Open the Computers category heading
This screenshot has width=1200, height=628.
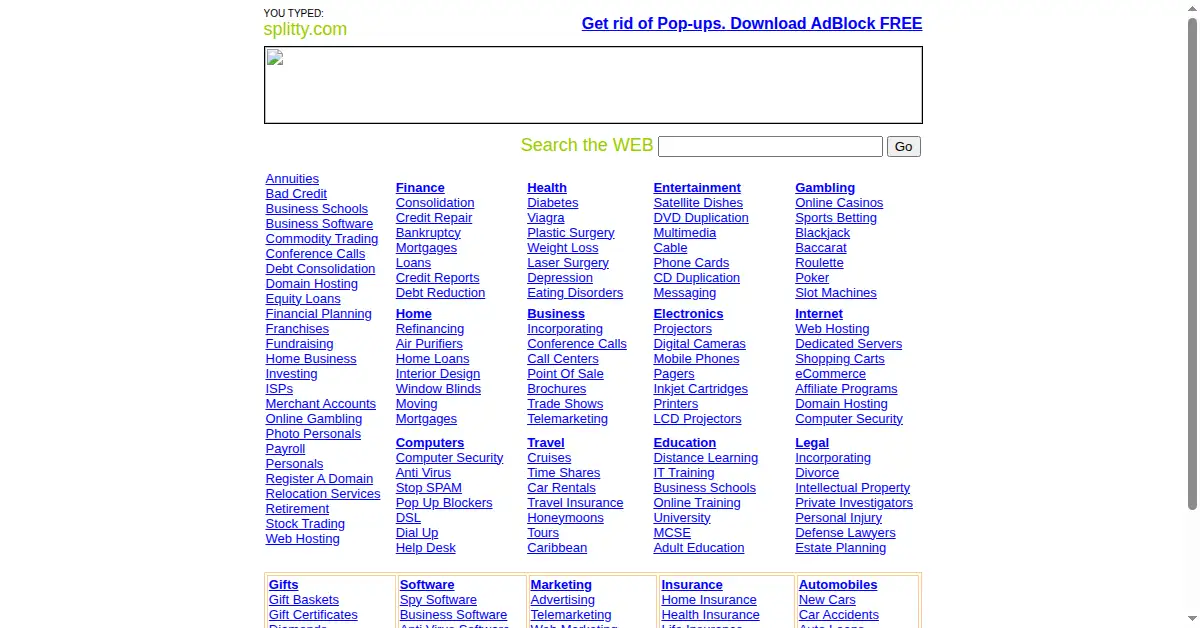430,443
